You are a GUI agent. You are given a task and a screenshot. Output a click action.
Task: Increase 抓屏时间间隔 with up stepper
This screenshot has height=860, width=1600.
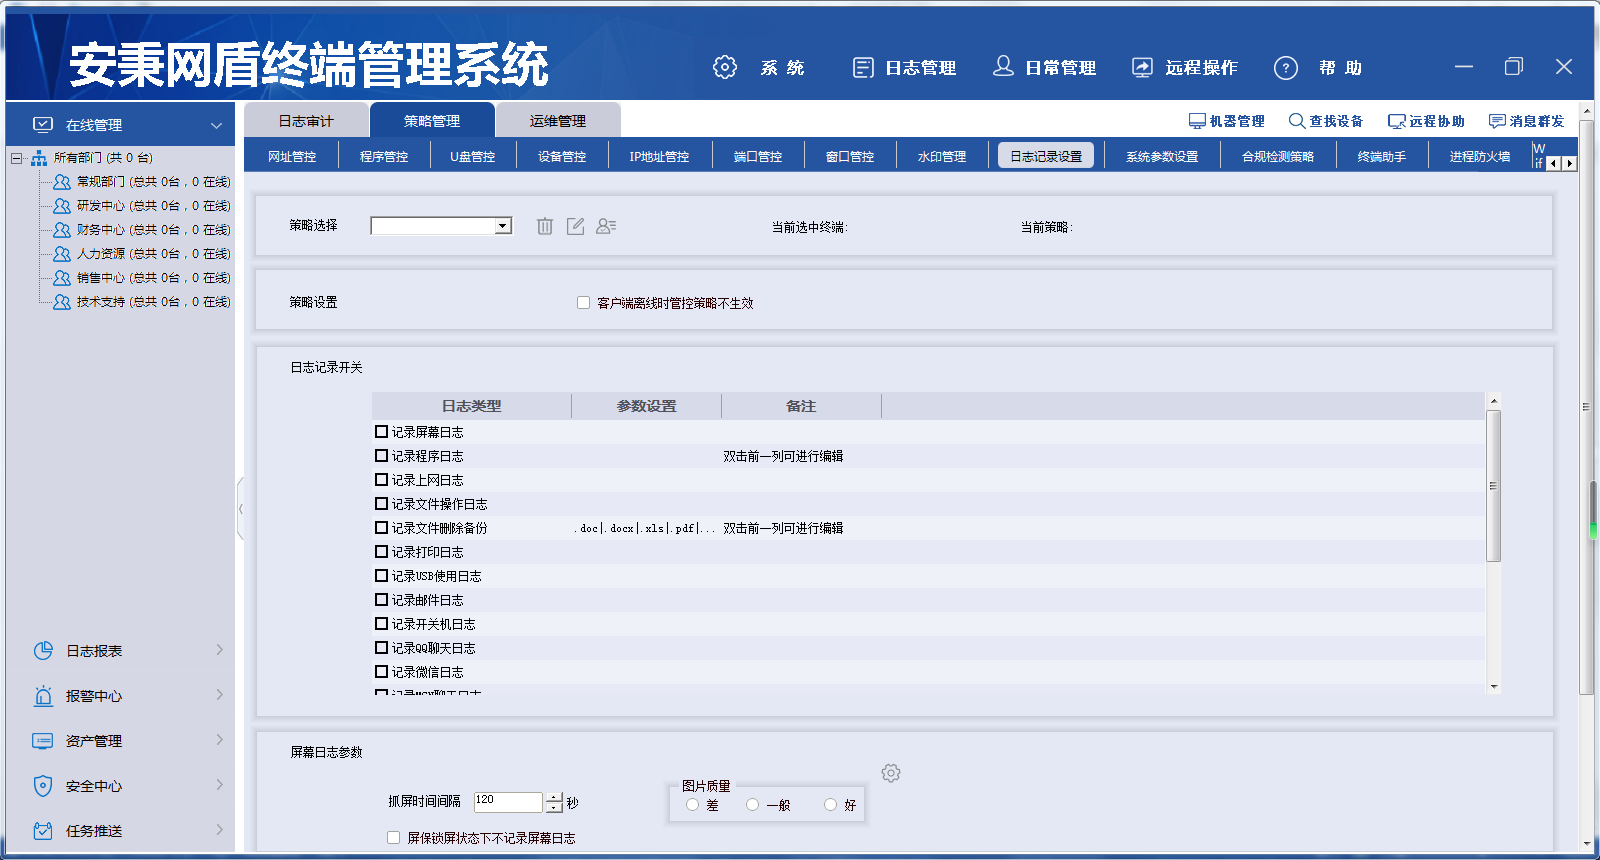(x=554, y=797)
